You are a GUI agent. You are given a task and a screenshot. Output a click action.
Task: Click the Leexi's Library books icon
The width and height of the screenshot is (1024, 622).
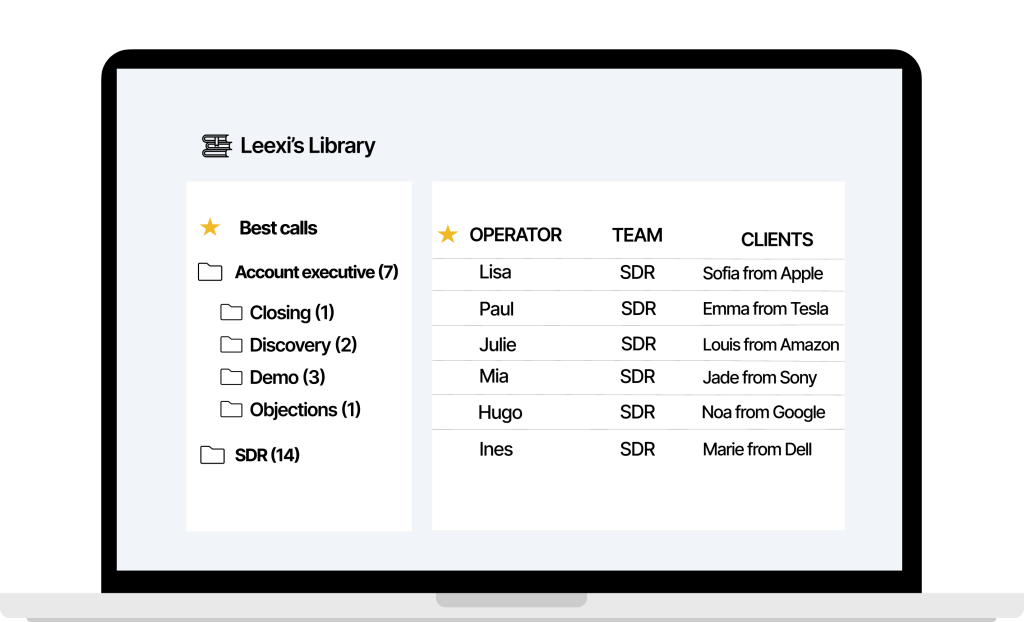[x=216, y=145]
